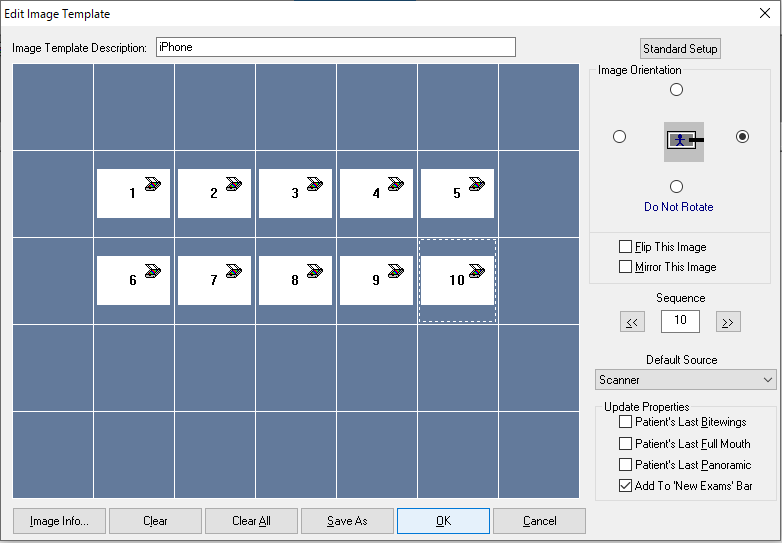Decrease sequence with << button
Image resolution: width=782 pixels, height=543 pixels.
(x=632, y=322)
